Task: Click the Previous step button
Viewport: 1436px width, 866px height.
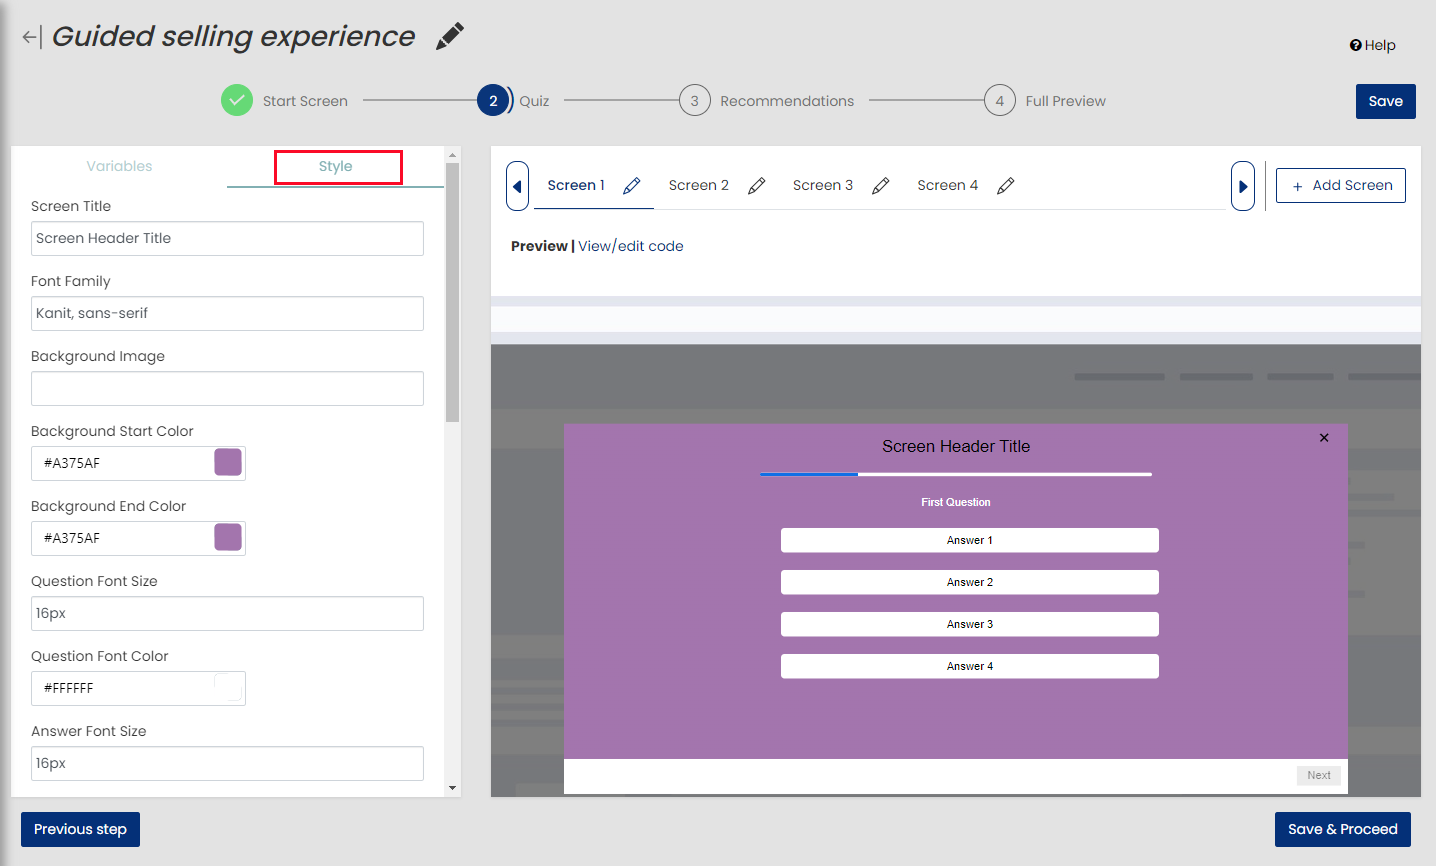Action: pos(80,829)
